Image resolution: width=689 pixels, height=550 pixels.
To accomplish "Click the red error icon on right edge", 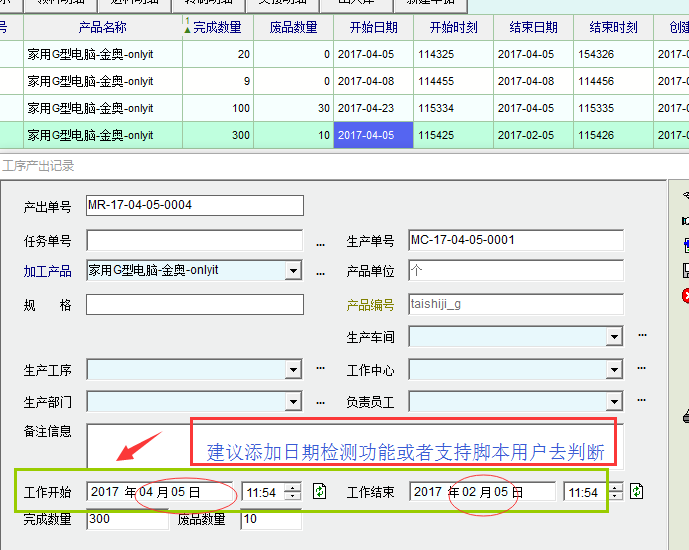I will (x=686, y=295).
